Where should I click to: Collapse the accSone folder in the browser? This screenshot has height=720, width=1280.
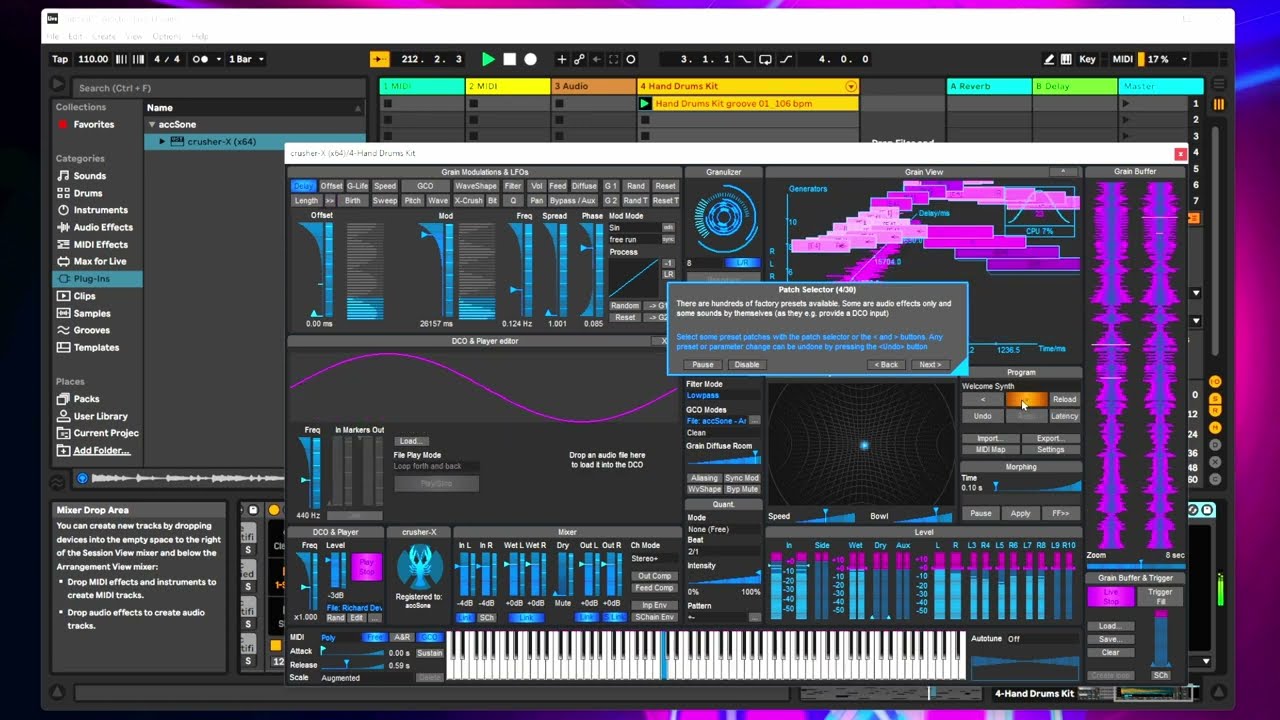[152, 125]
